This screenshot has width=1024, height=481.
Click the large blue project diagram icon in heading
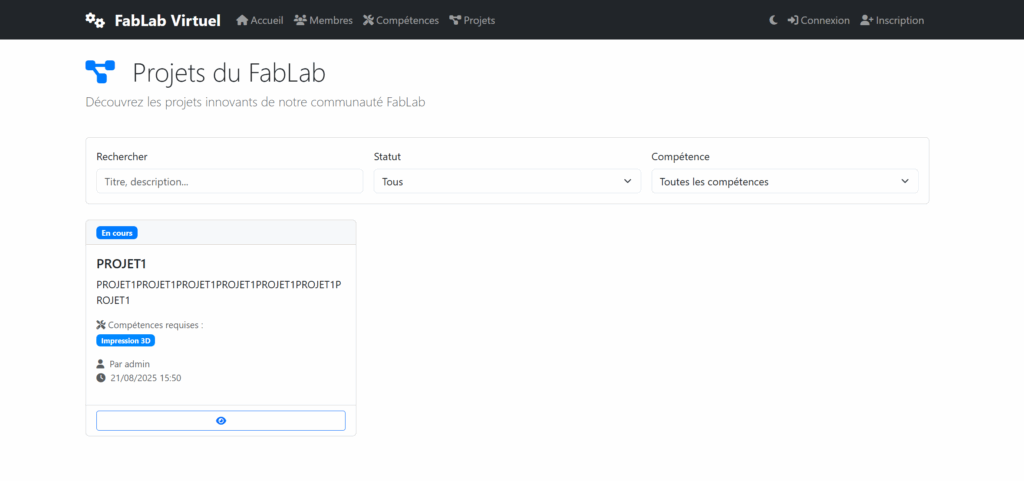click(x=101, y=72)
